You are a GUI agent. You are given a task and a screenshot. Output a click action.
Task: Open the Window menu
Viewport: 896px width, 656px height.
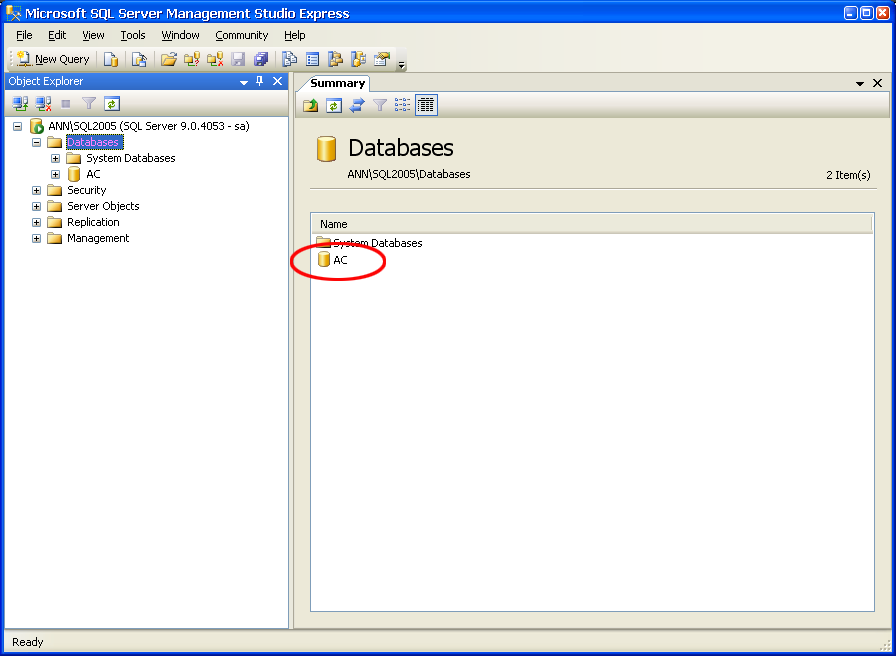180,35
